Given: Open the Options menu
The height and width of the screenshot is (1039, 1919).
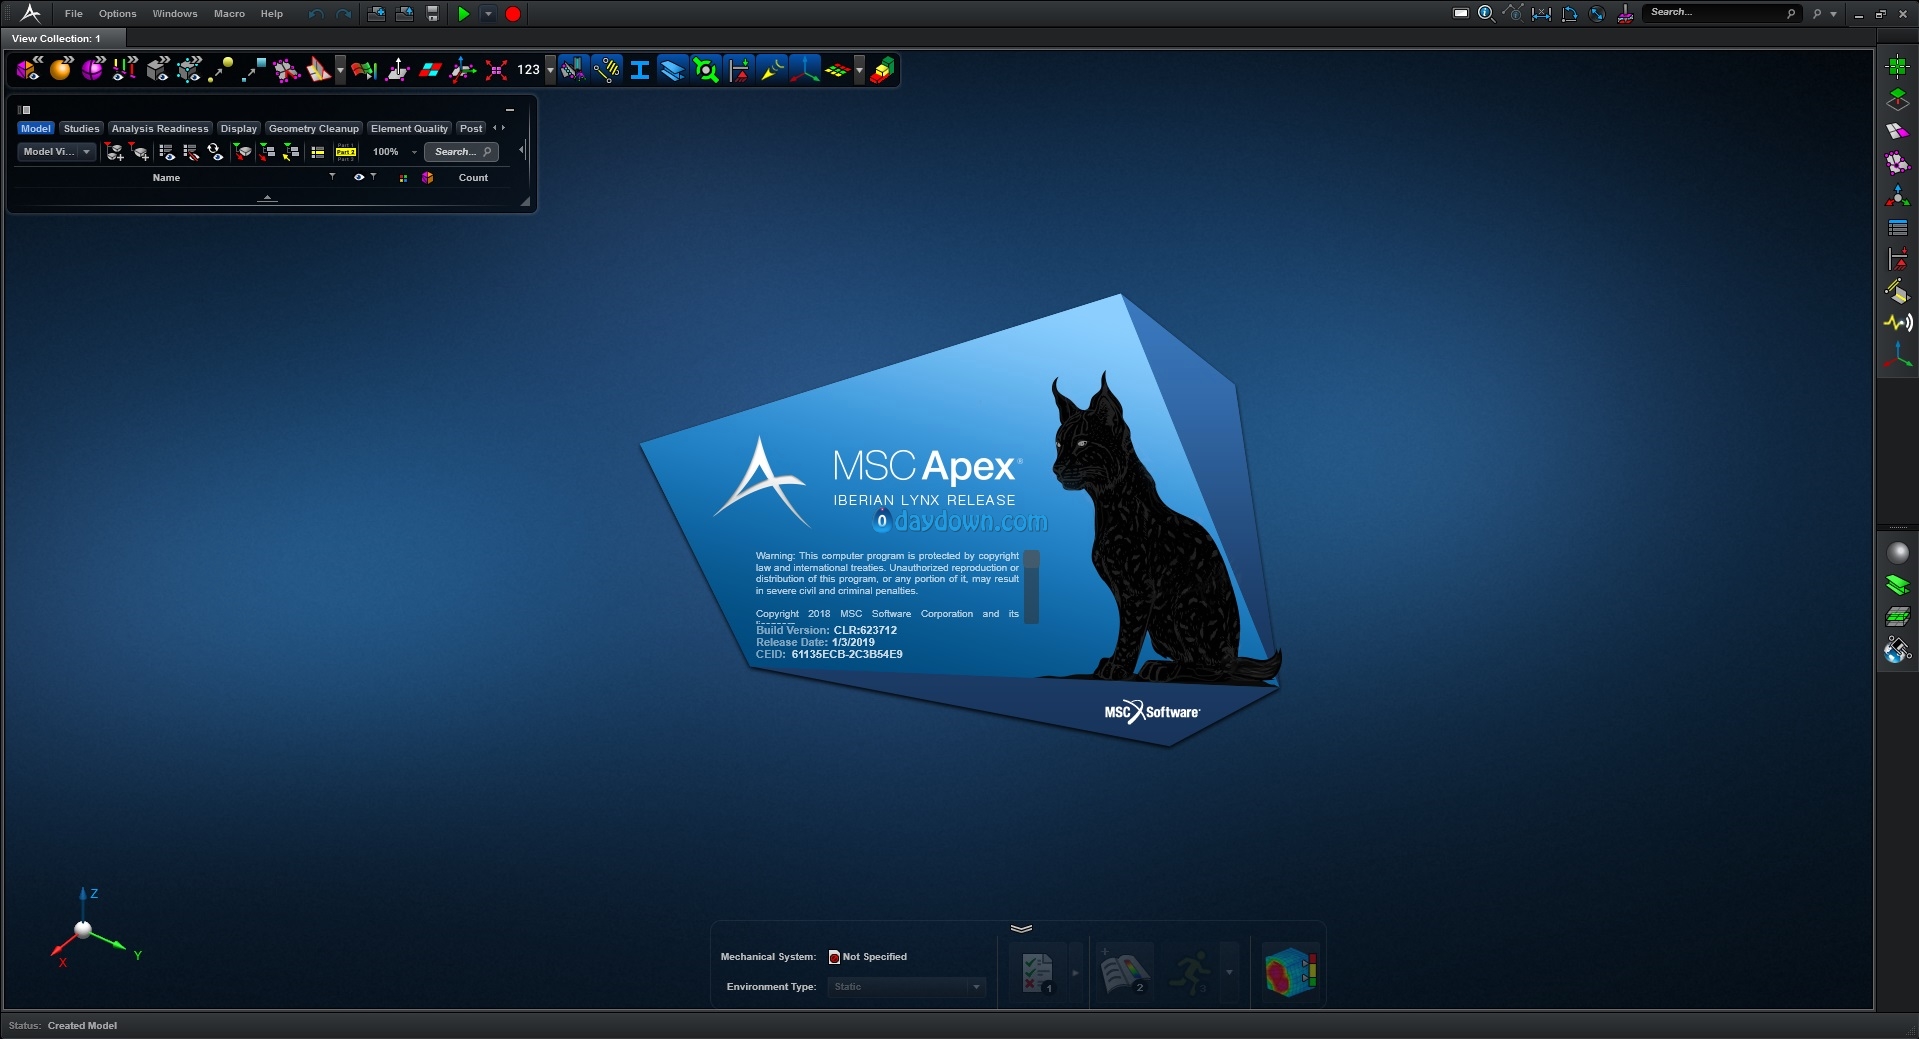Looking at the screenshot, I should click(x=117, y=14).
